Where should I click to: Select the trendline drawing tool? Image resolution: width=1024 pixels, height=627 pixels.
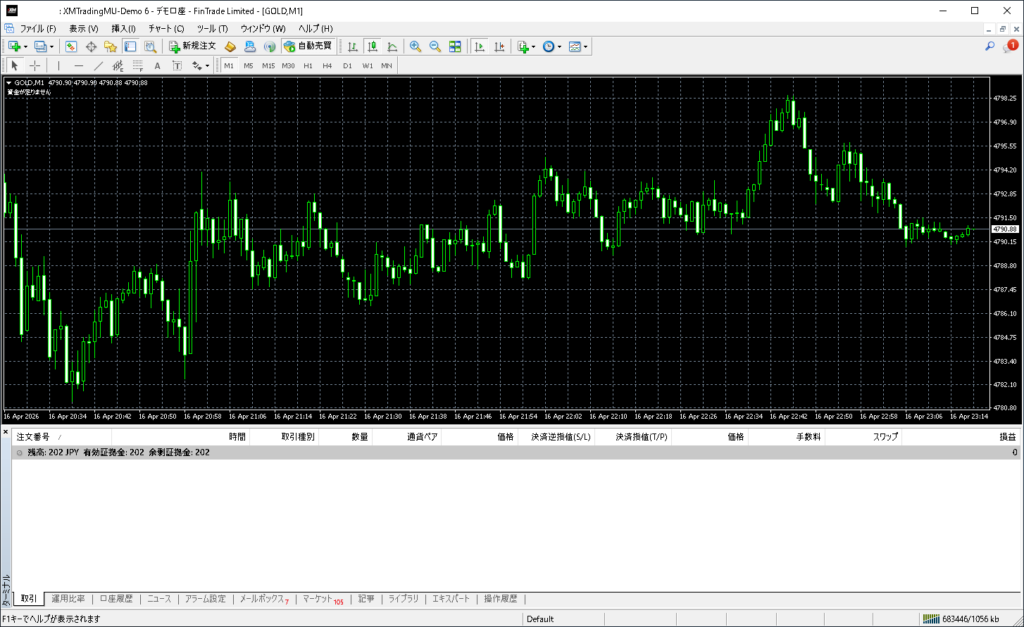click(x=98, y=65)
